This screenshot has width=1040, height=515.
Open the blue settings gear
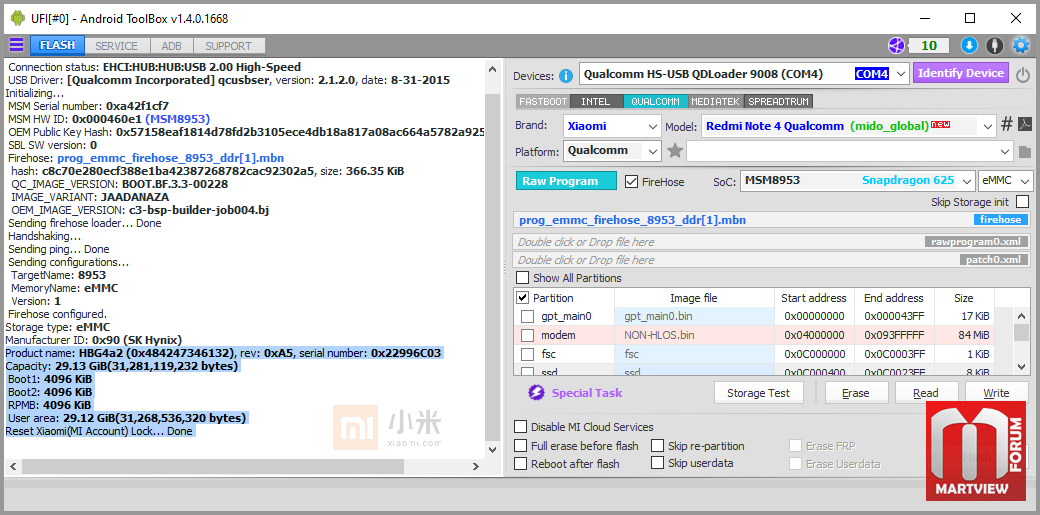[x=1020, y=46]
